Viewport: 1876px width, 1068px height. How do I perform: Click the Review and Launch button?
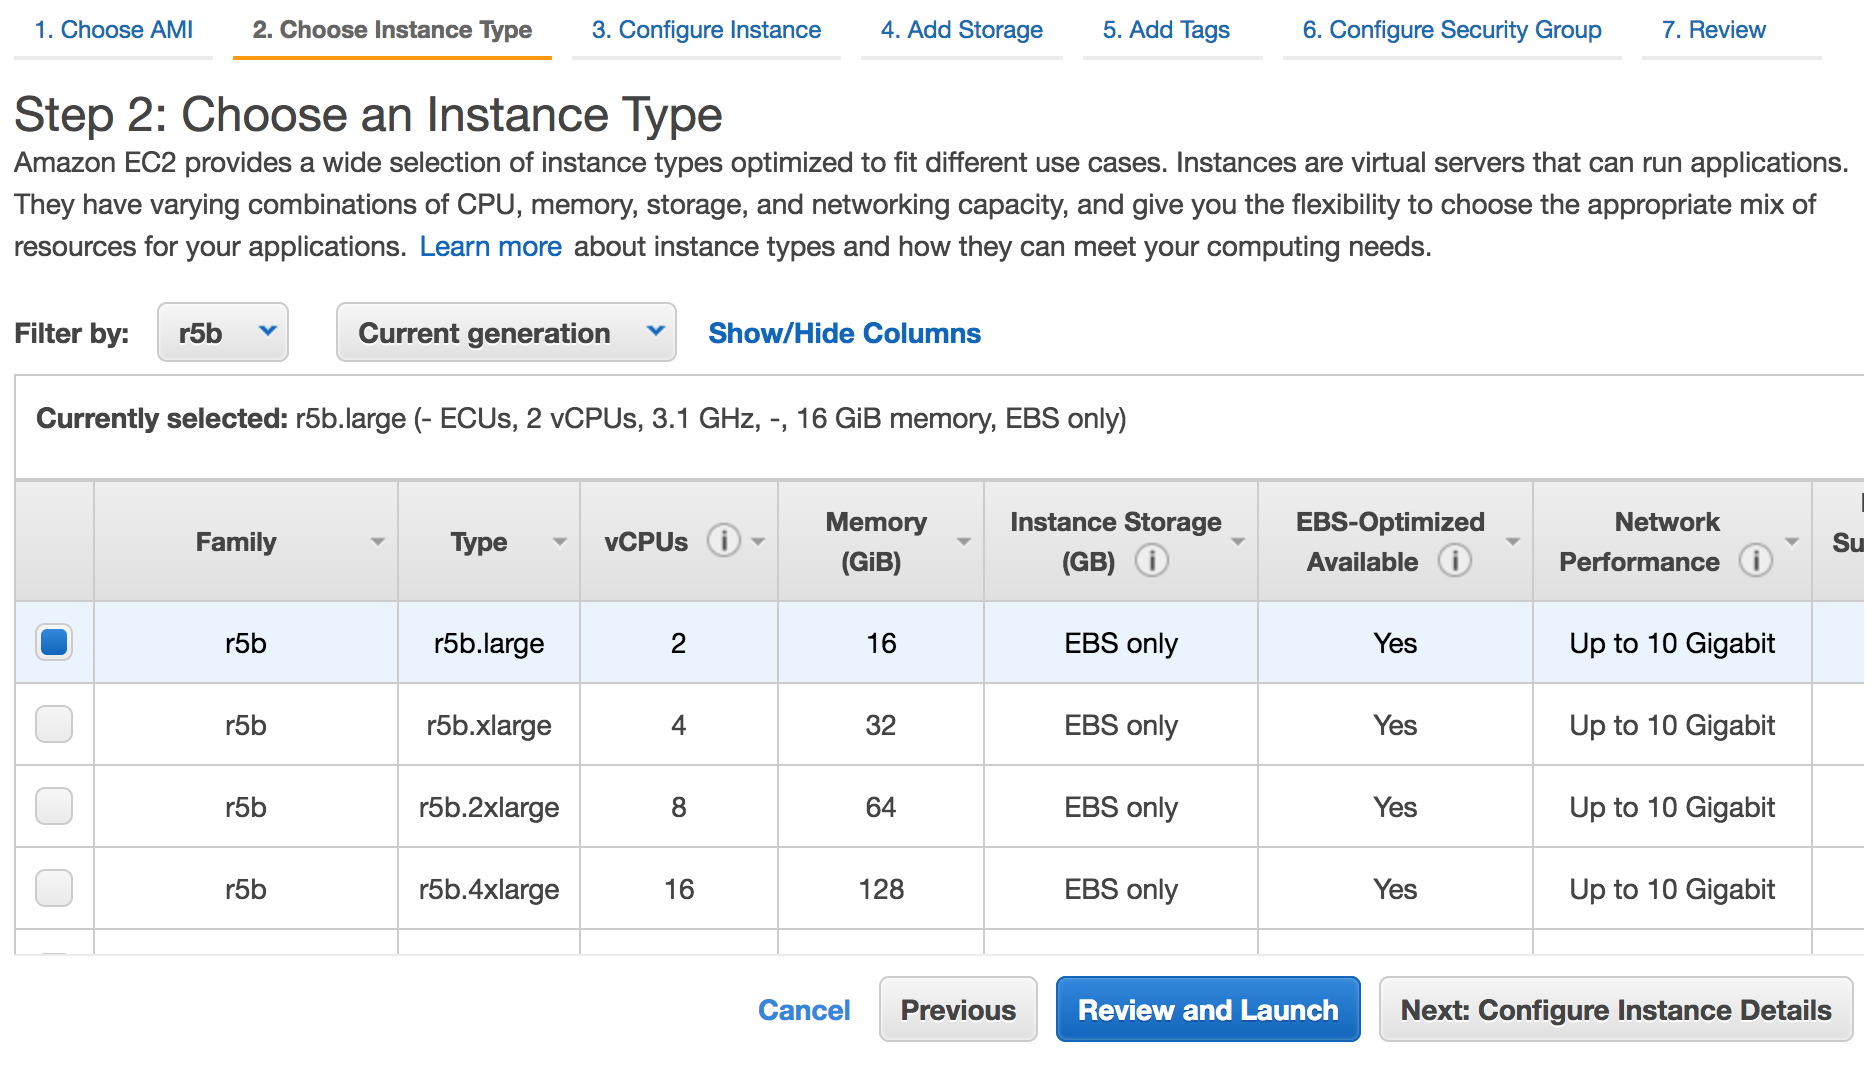coord(1207,1009)
